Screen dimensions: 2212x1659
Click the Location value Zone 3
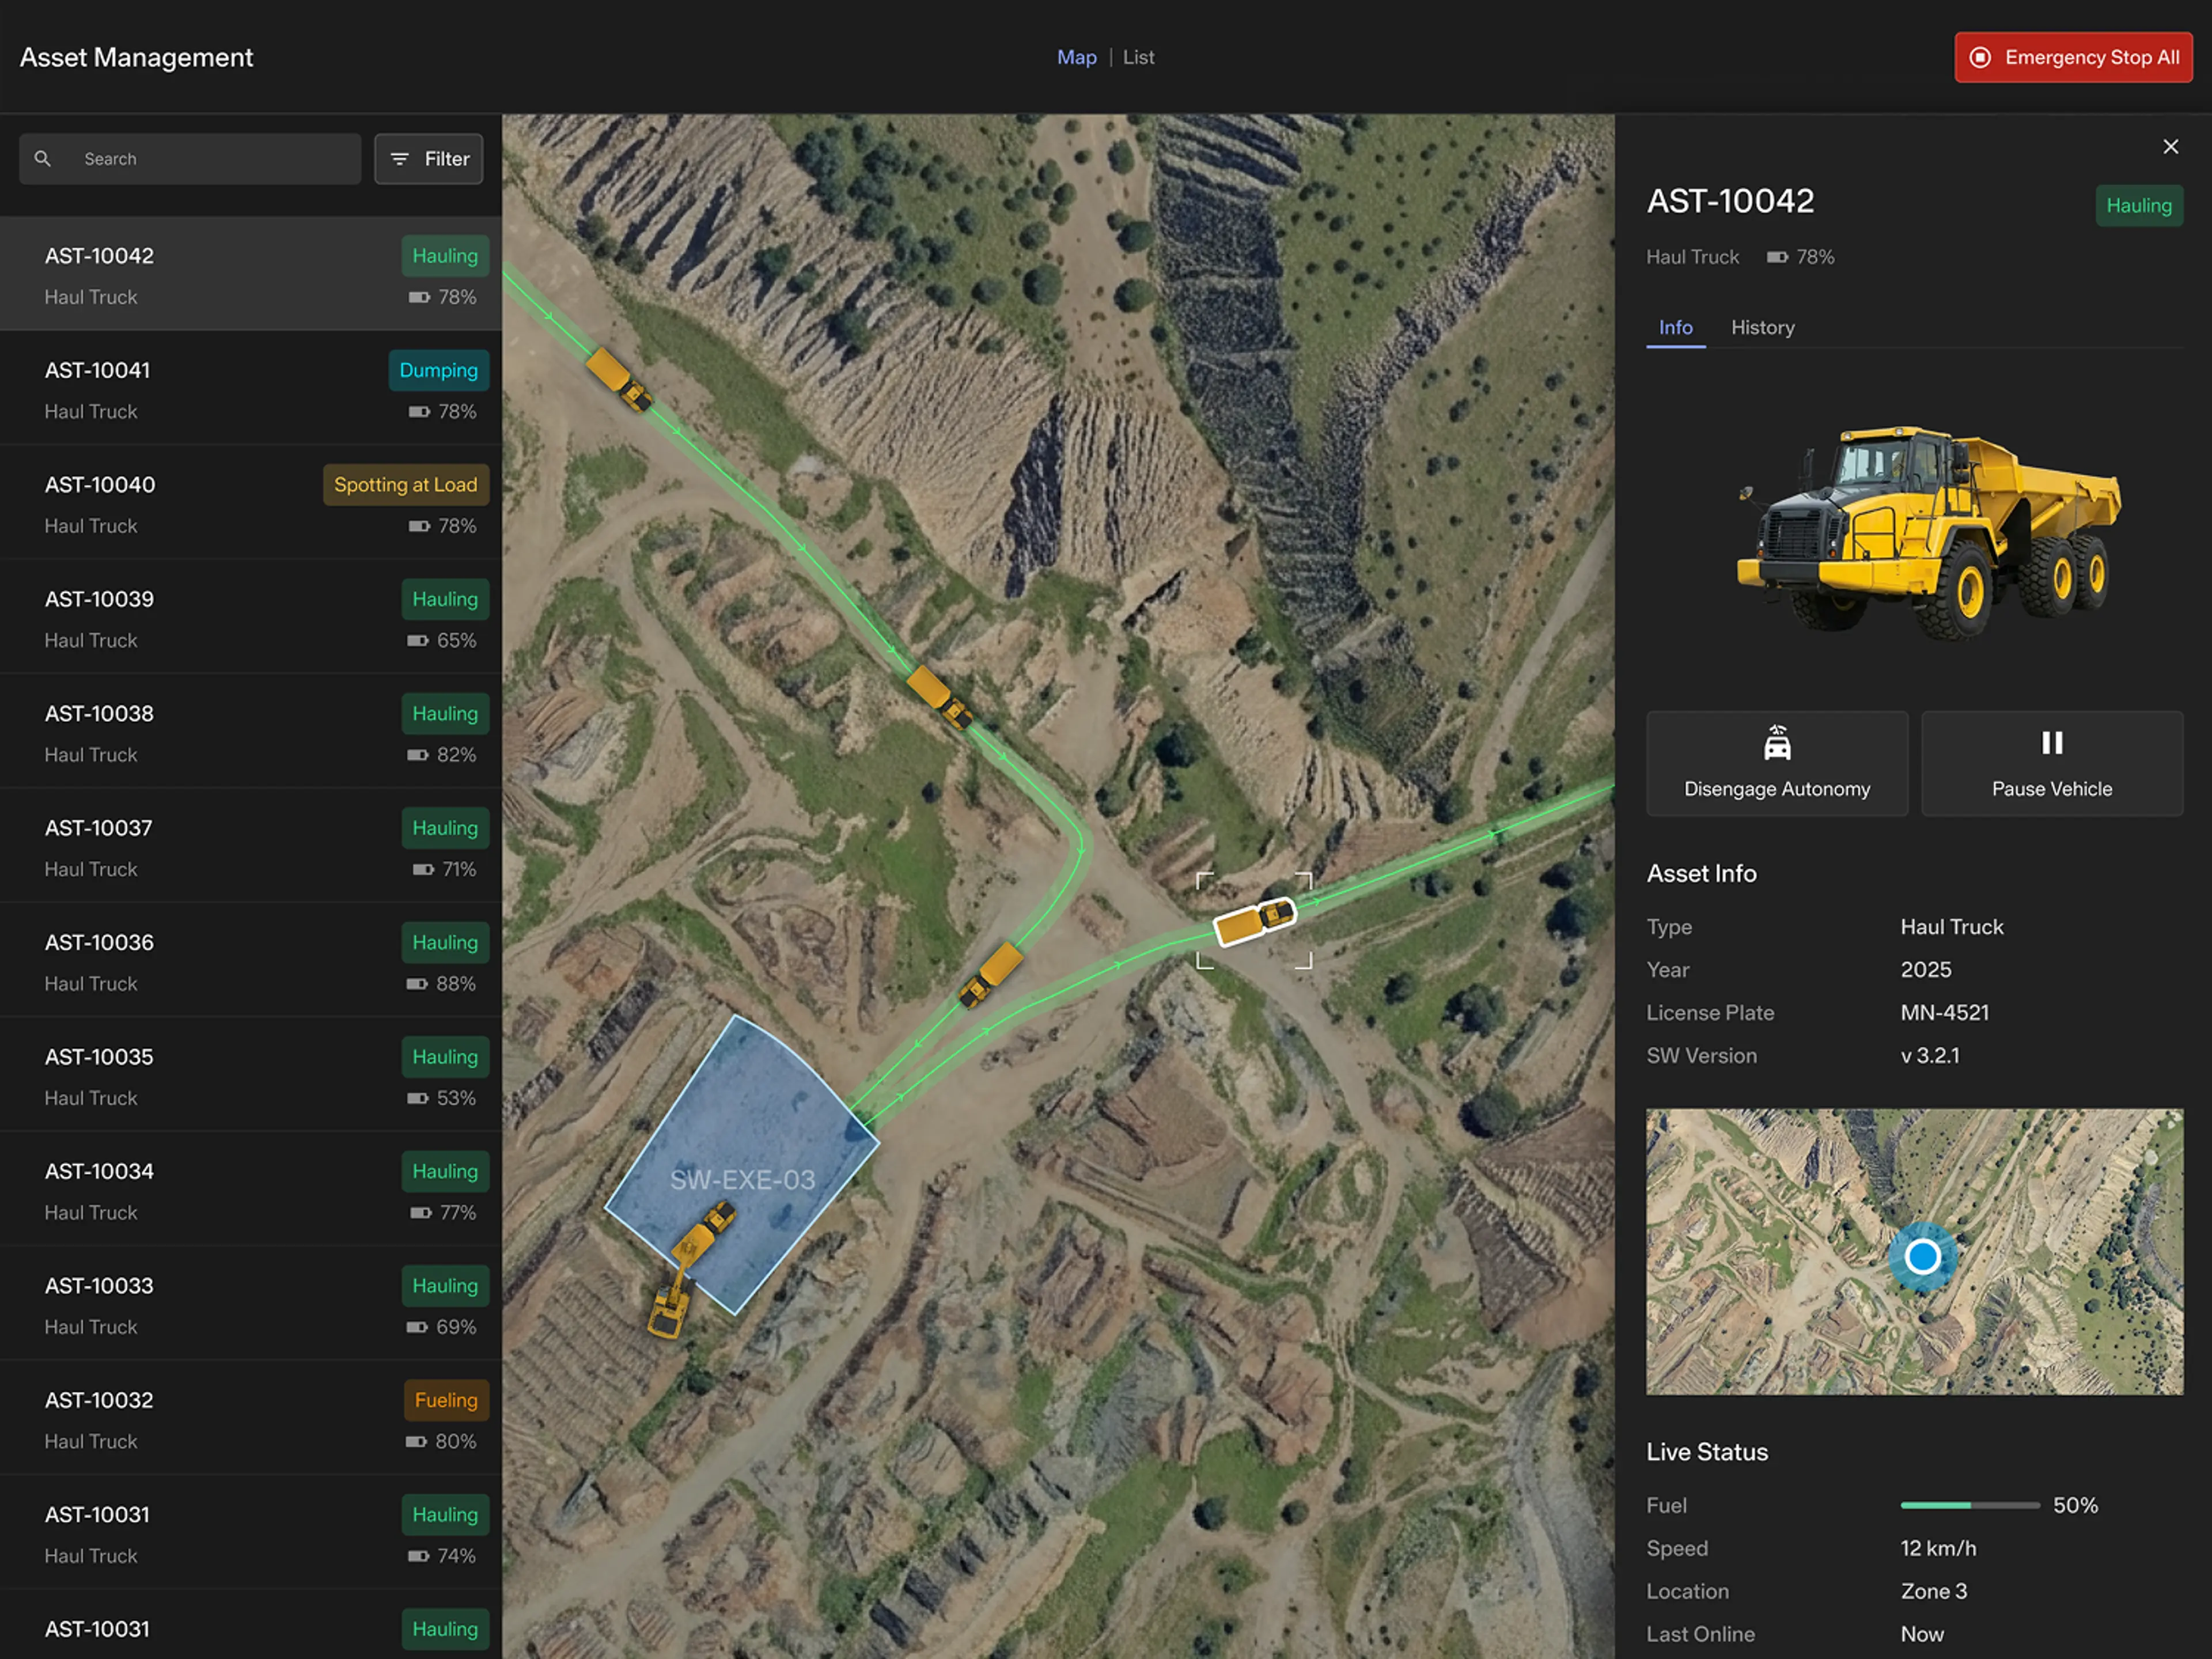click(x=1933, y=1592)
